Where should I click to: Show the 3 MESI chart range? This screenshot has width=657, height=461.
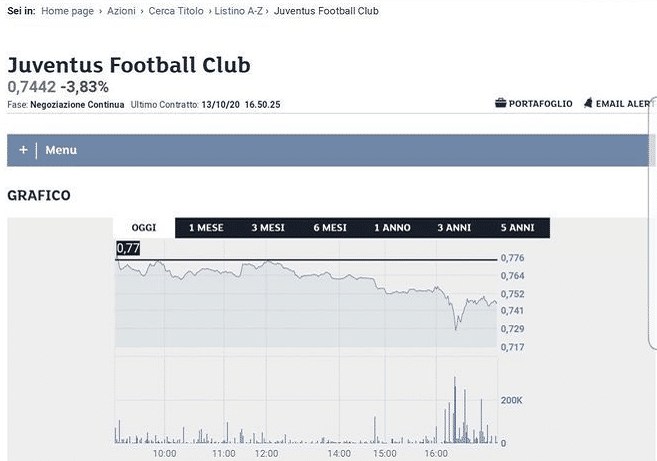[268, 228]
